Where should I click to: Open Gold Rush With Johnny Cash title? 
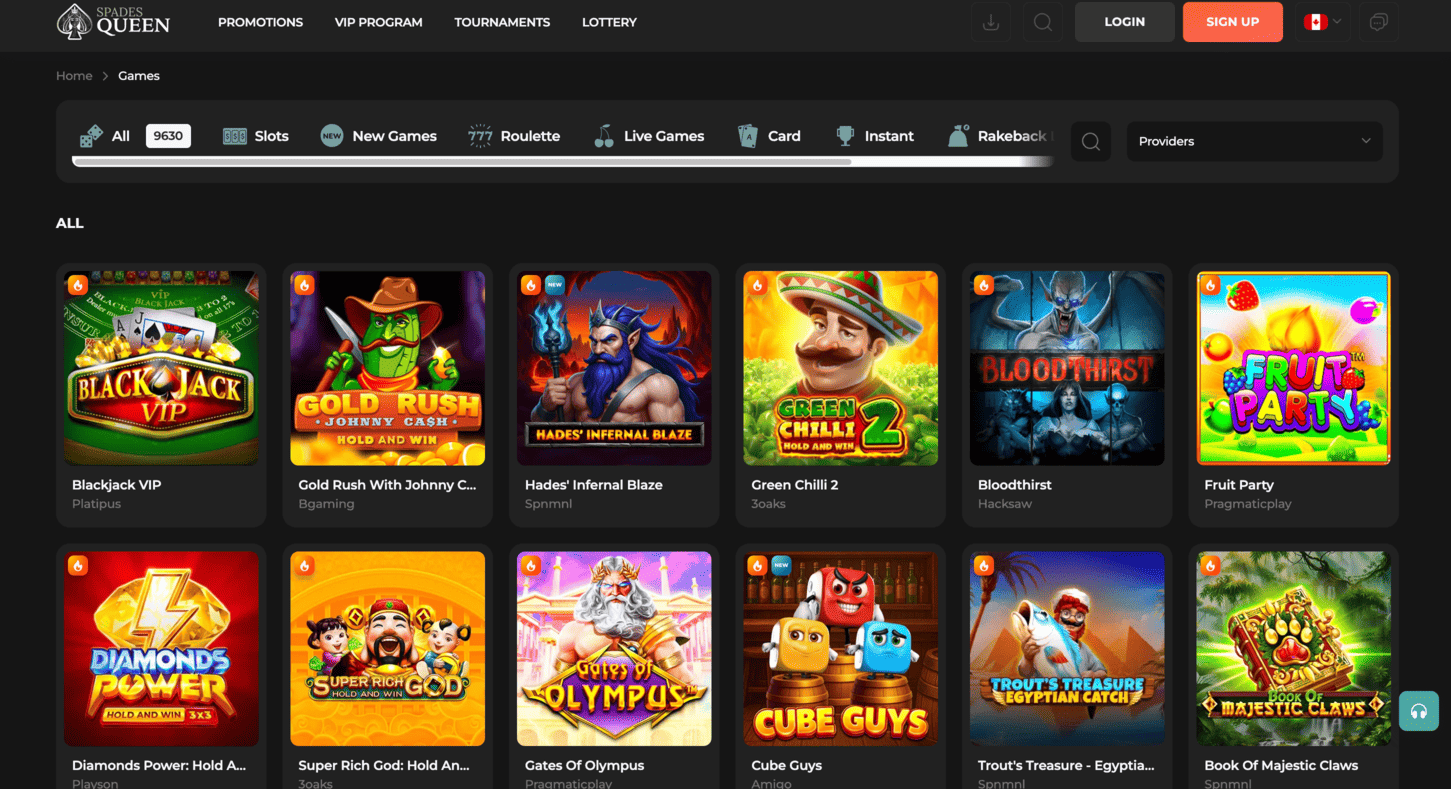[387, 485]
